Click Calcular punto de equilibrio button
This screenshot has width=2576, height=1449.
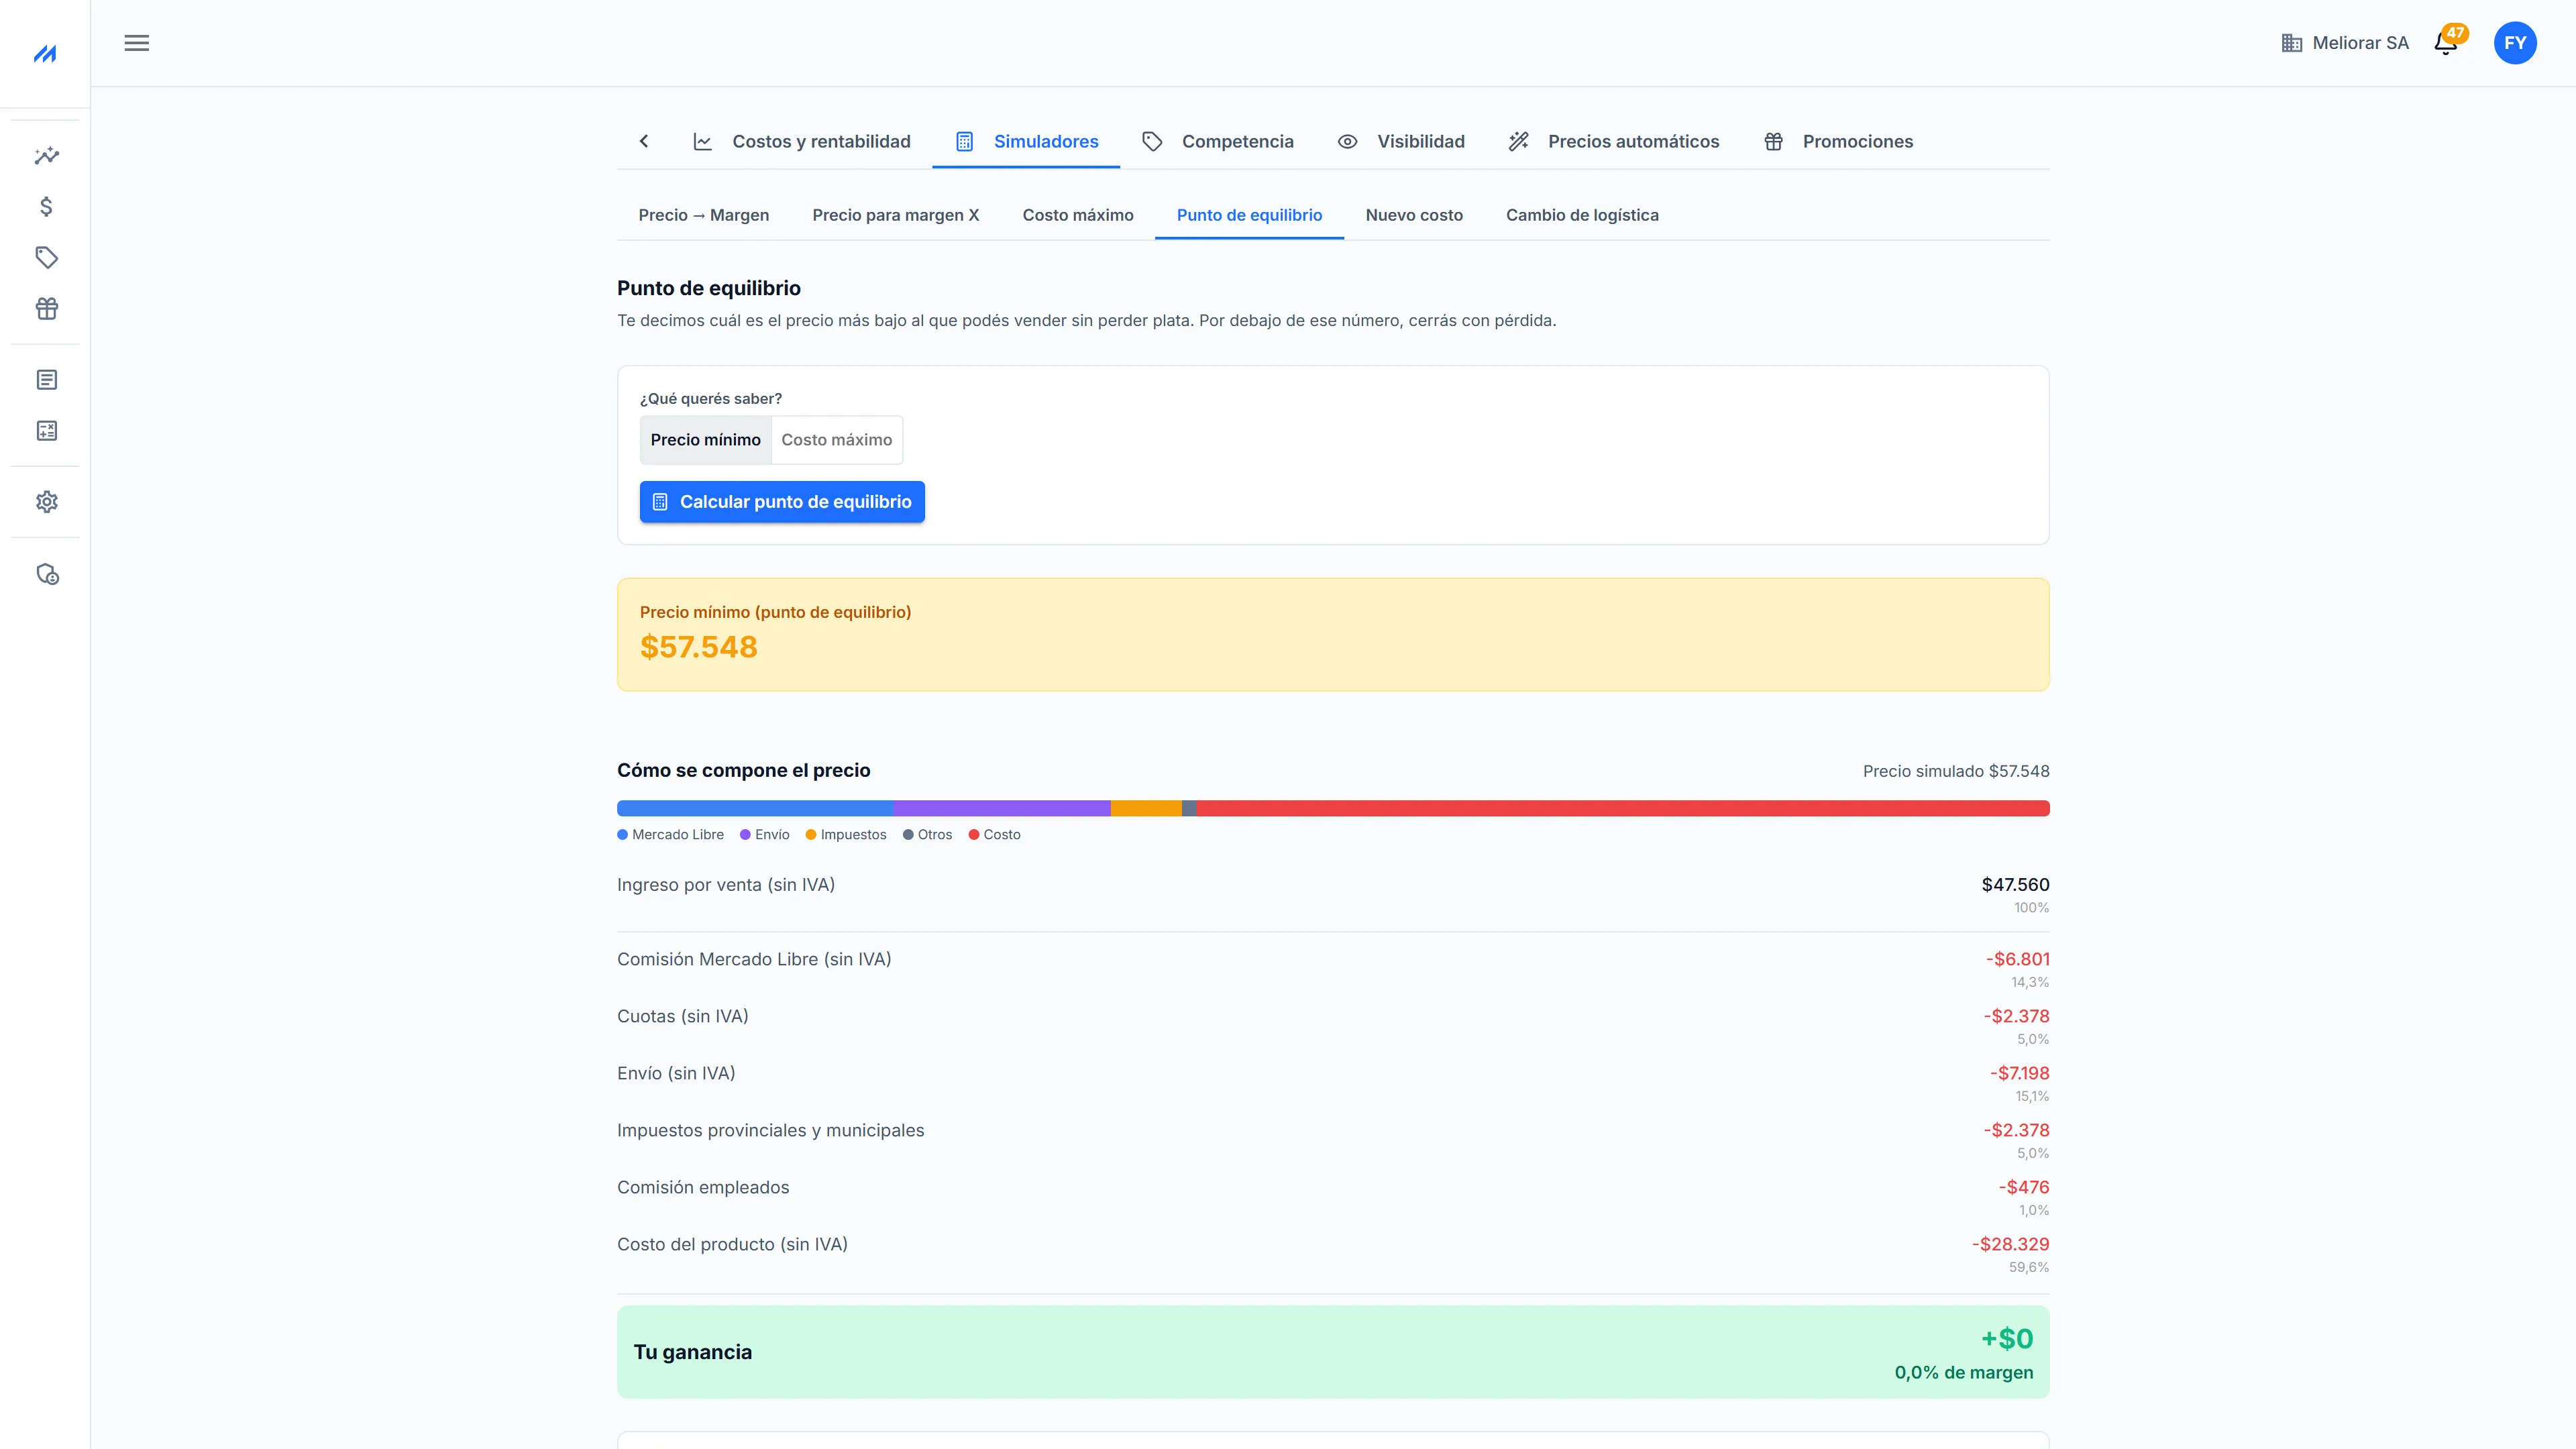coord(782,502)
